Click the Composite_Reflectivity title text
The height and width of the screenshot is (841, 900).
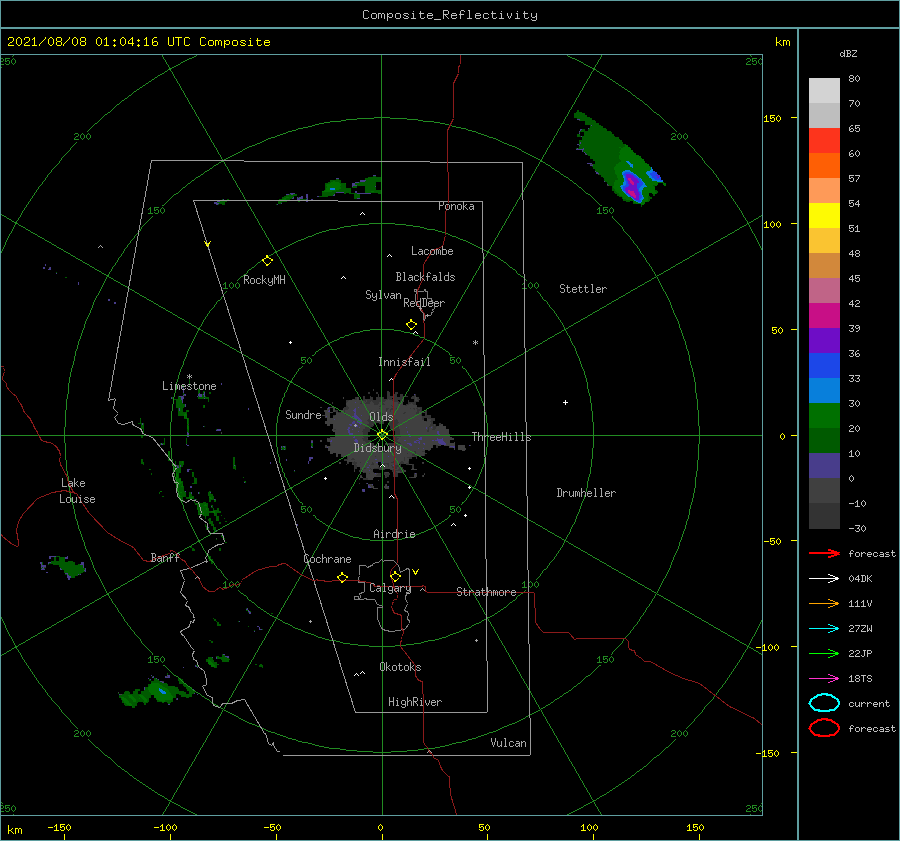click(x=450, y=15)
